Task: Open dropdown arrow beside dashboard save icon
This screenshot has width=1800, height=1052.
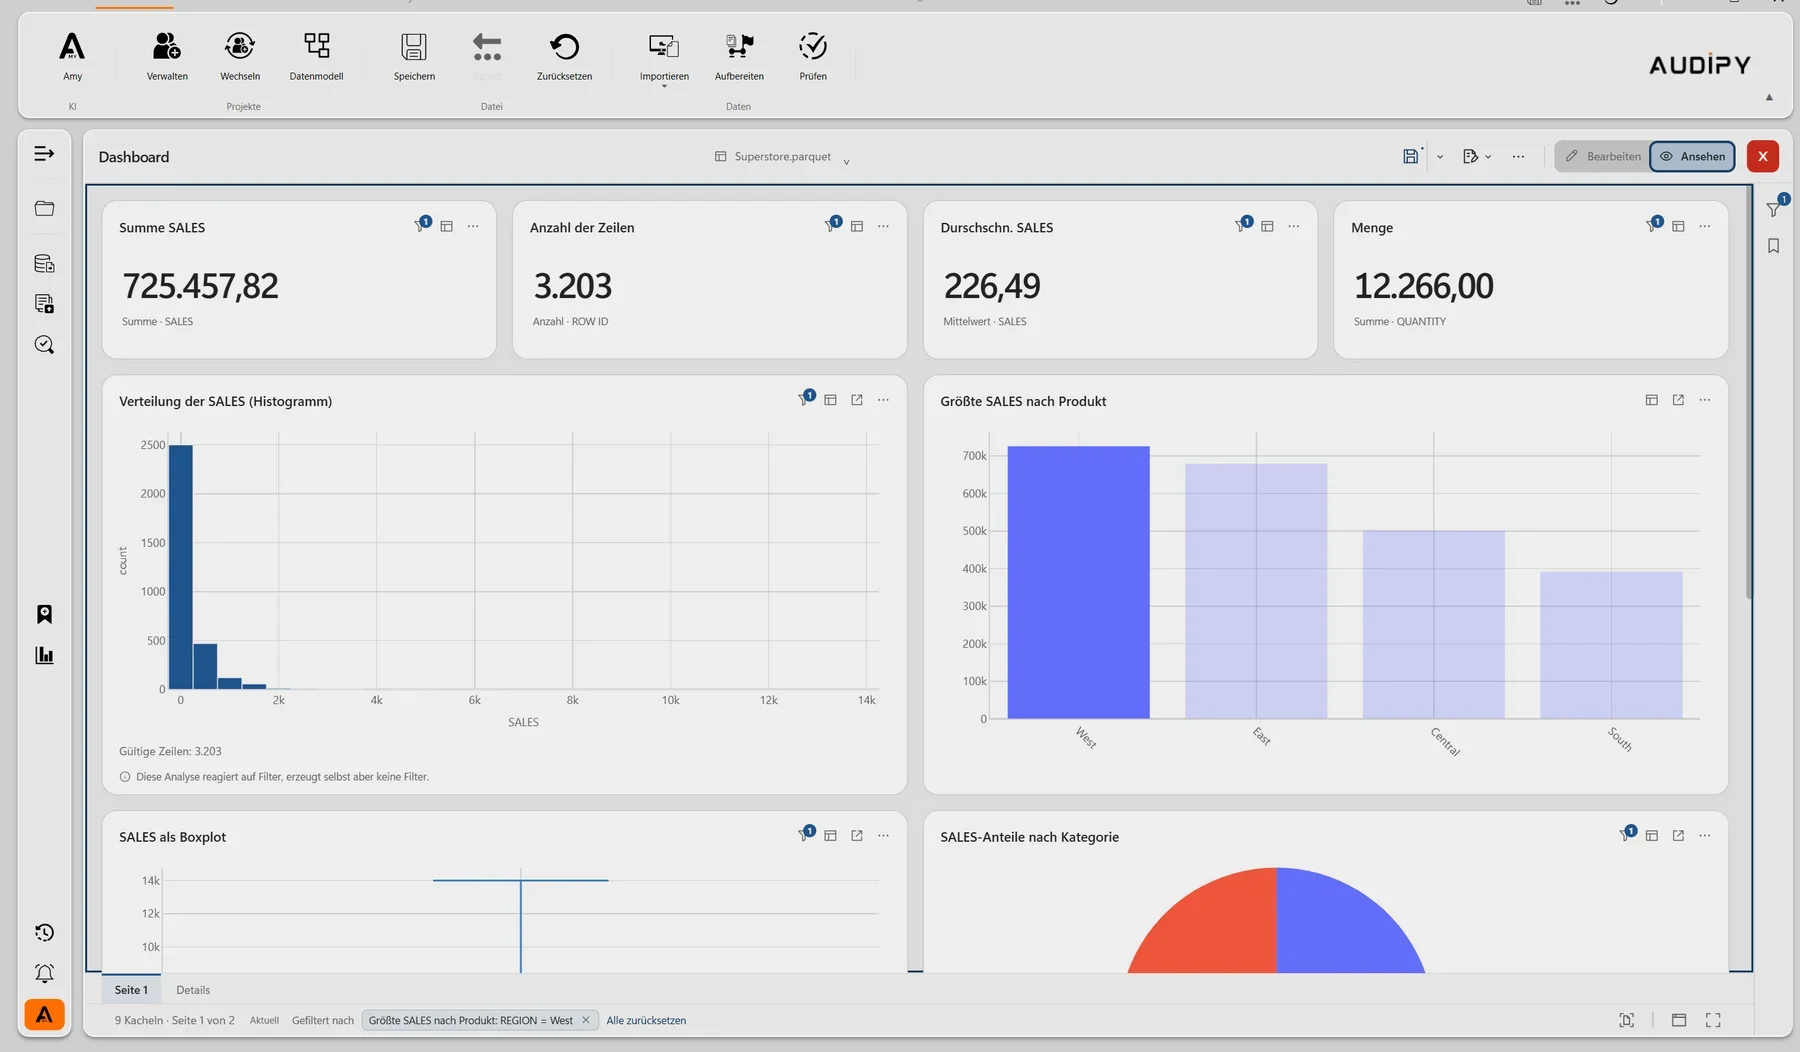Action: click(1440, 157)
